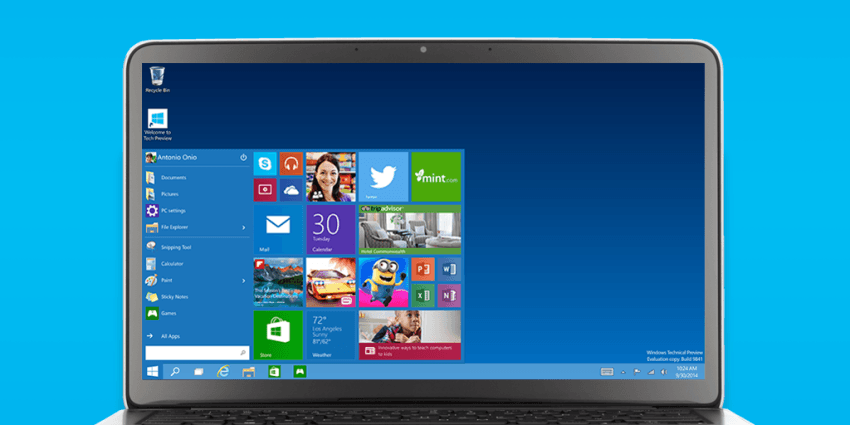Open PowerPoint from the Office tiles
This screenshot has width=850, height=425.
(423, 269)
